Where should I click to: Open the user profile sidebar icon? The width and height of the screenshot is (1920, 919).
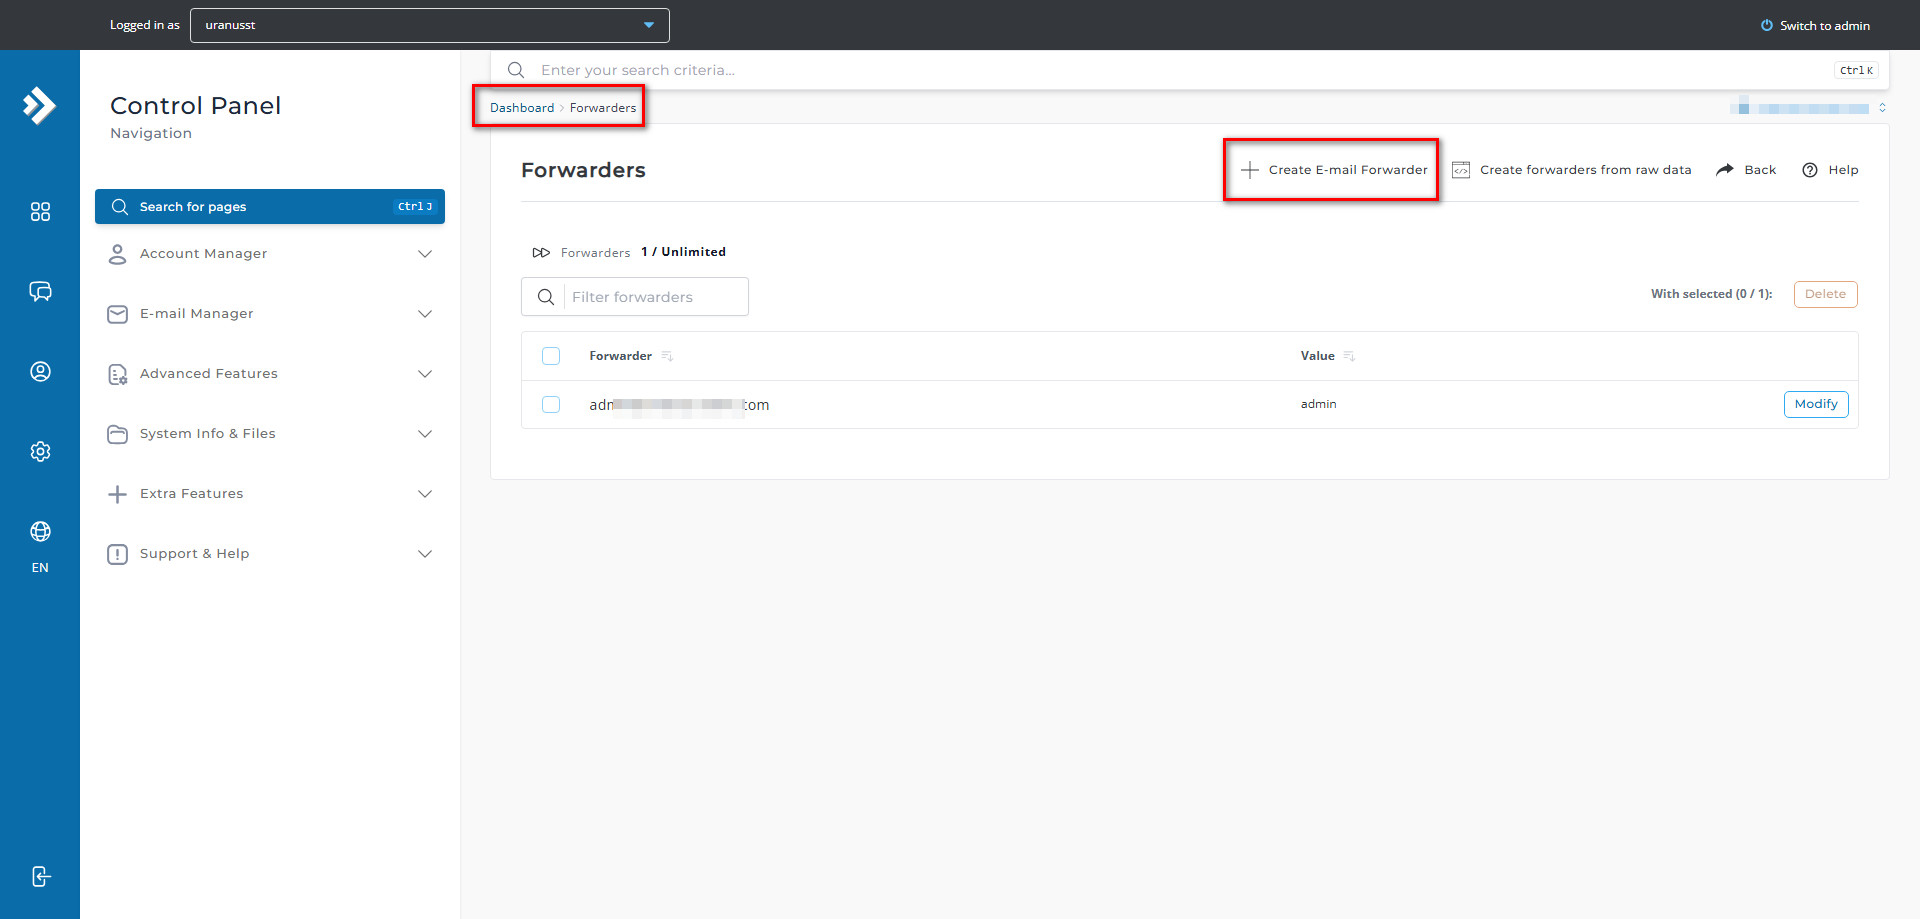pyautogui.click(x=40, y=371)
